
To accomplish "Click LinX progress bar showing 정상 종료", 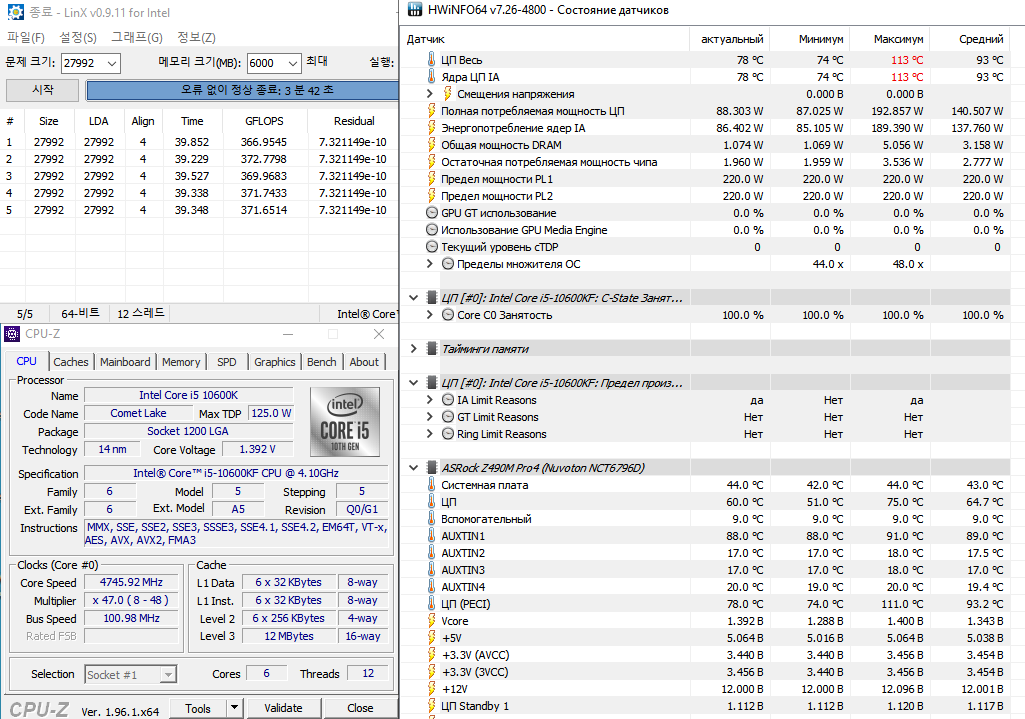I will pyautogui.click(x=243, y=90).
